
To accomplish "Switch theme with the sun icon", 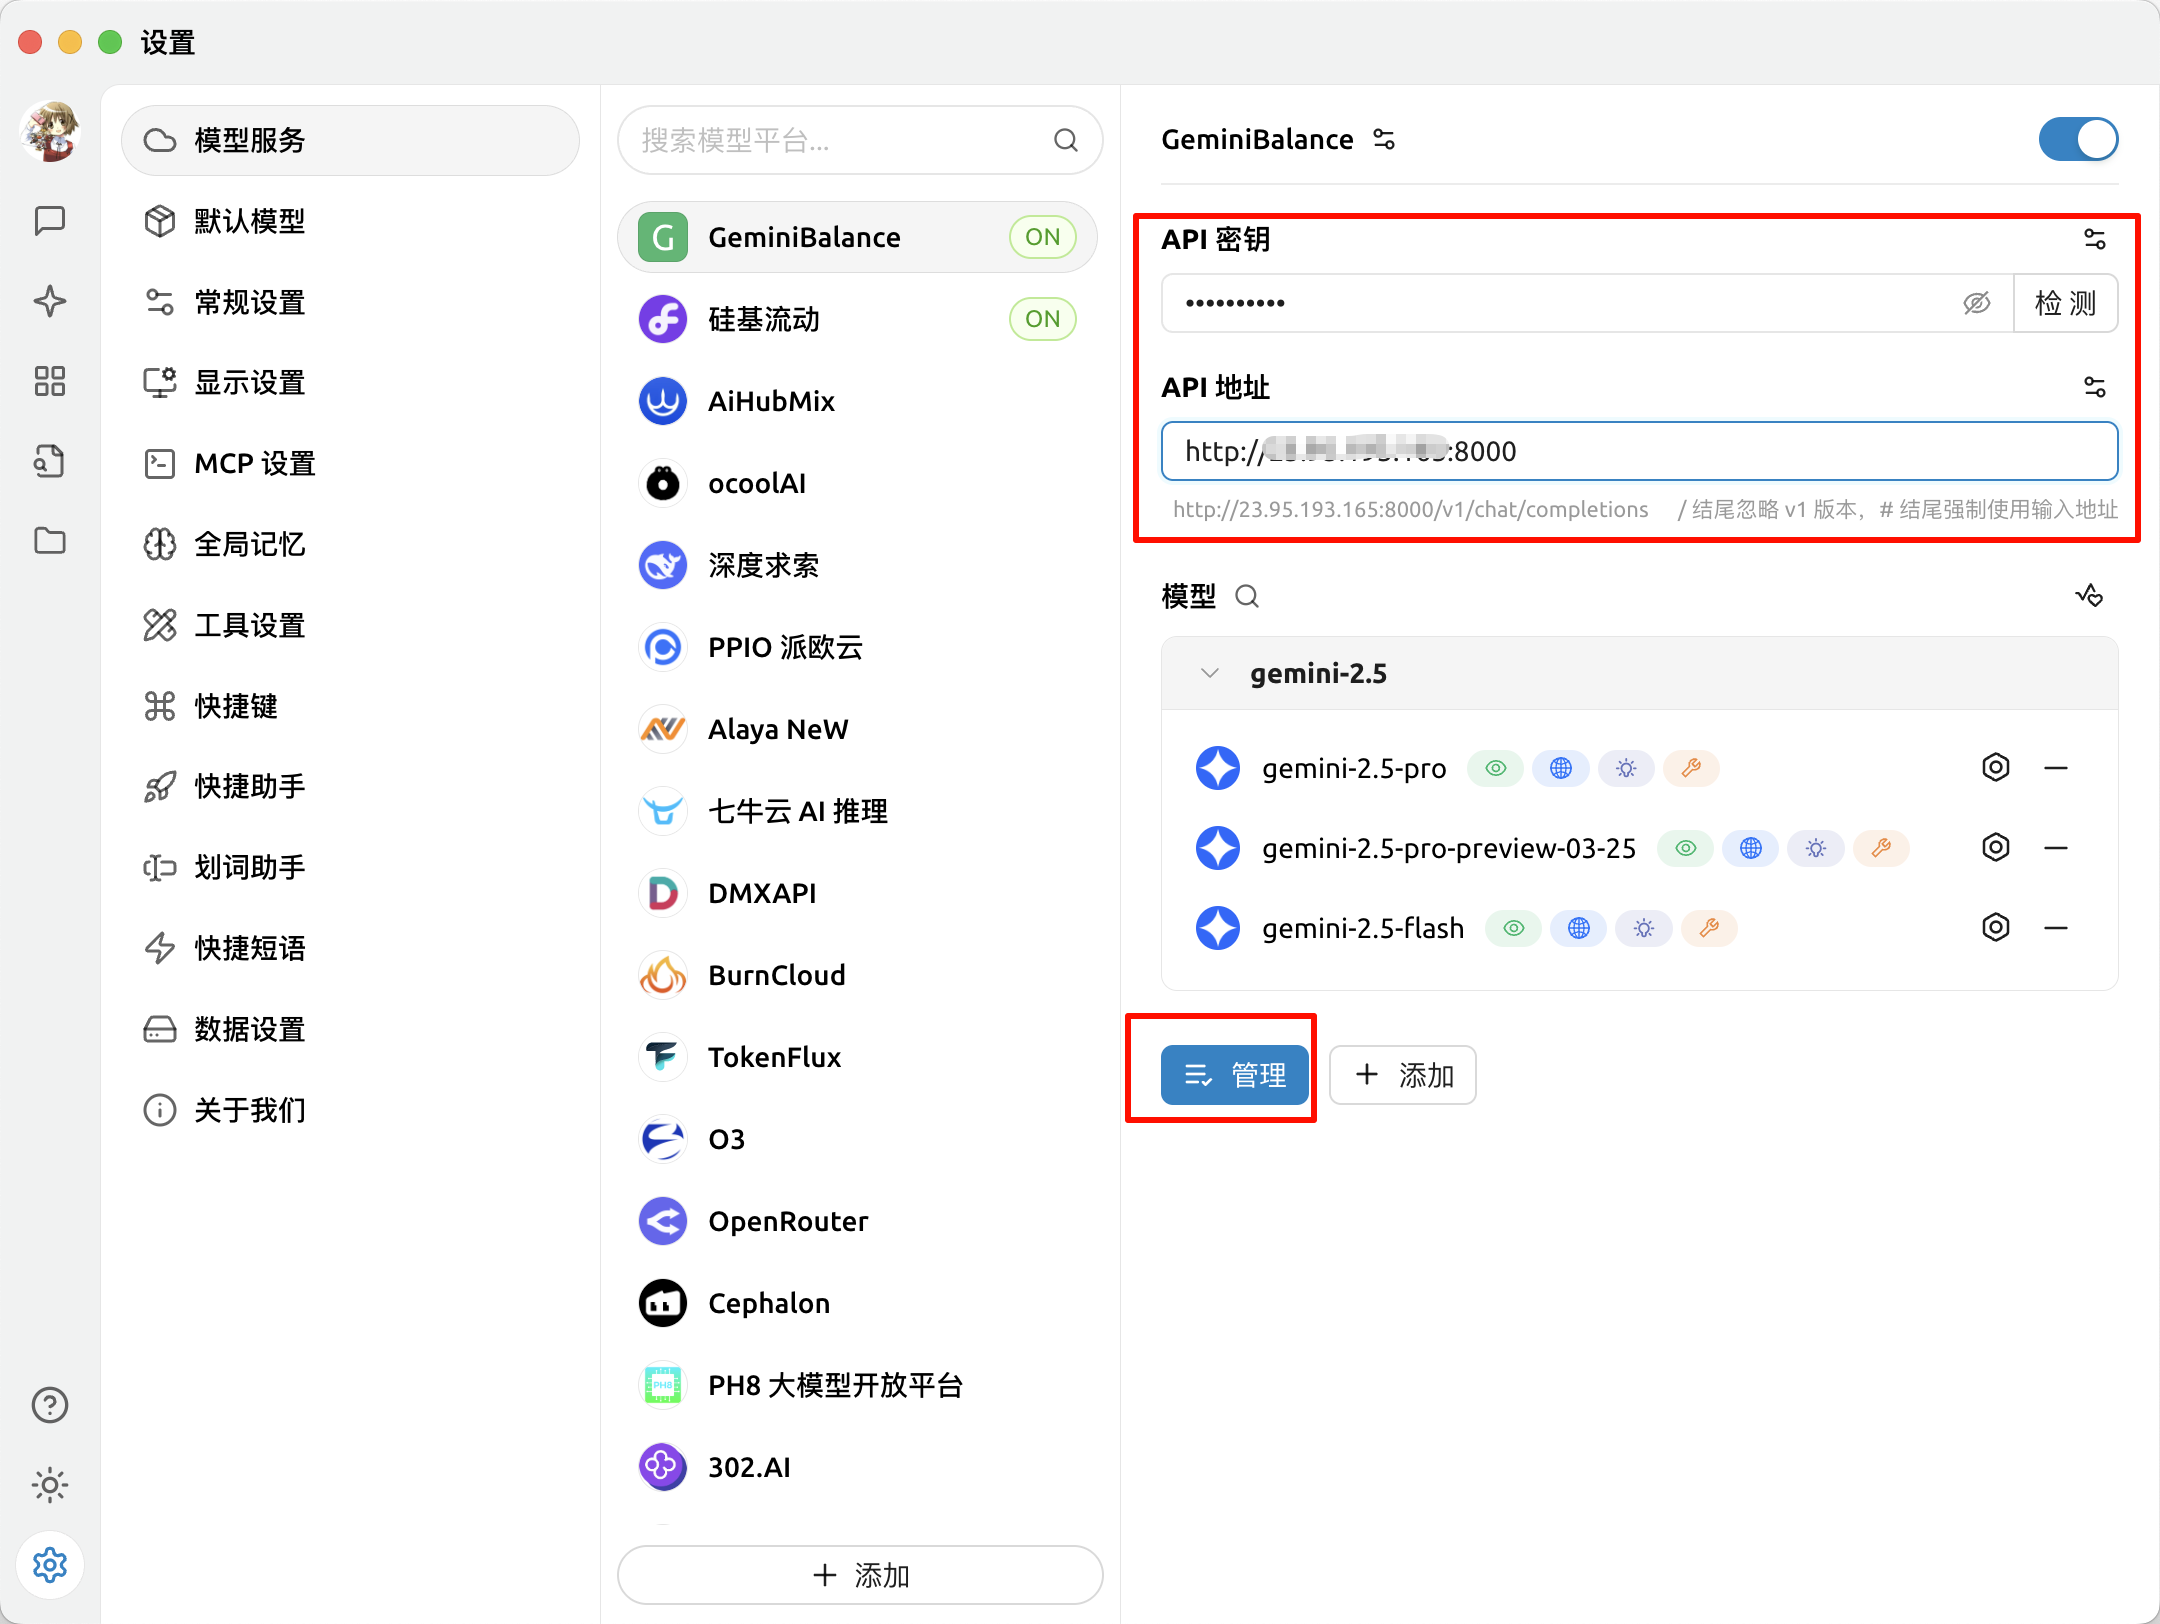I will 49,1485.
